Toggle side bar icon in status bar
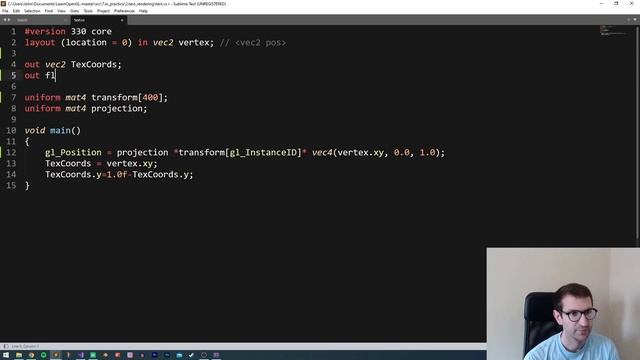The width and height of the screenshot is (640, 360). [x=6, y=346]
